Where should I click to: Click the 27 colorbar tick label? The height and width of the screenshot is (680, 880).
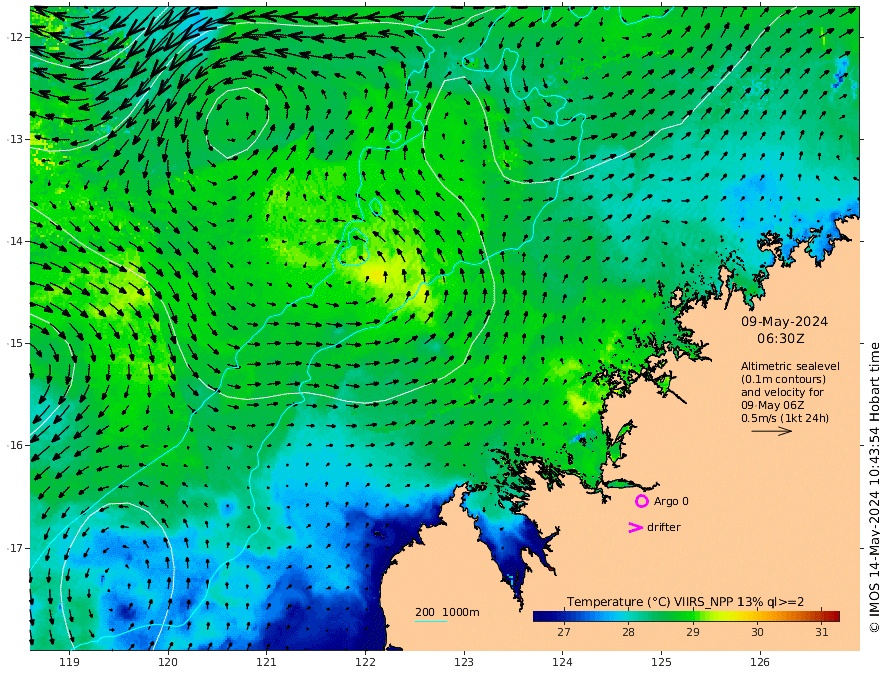[563, 632]
